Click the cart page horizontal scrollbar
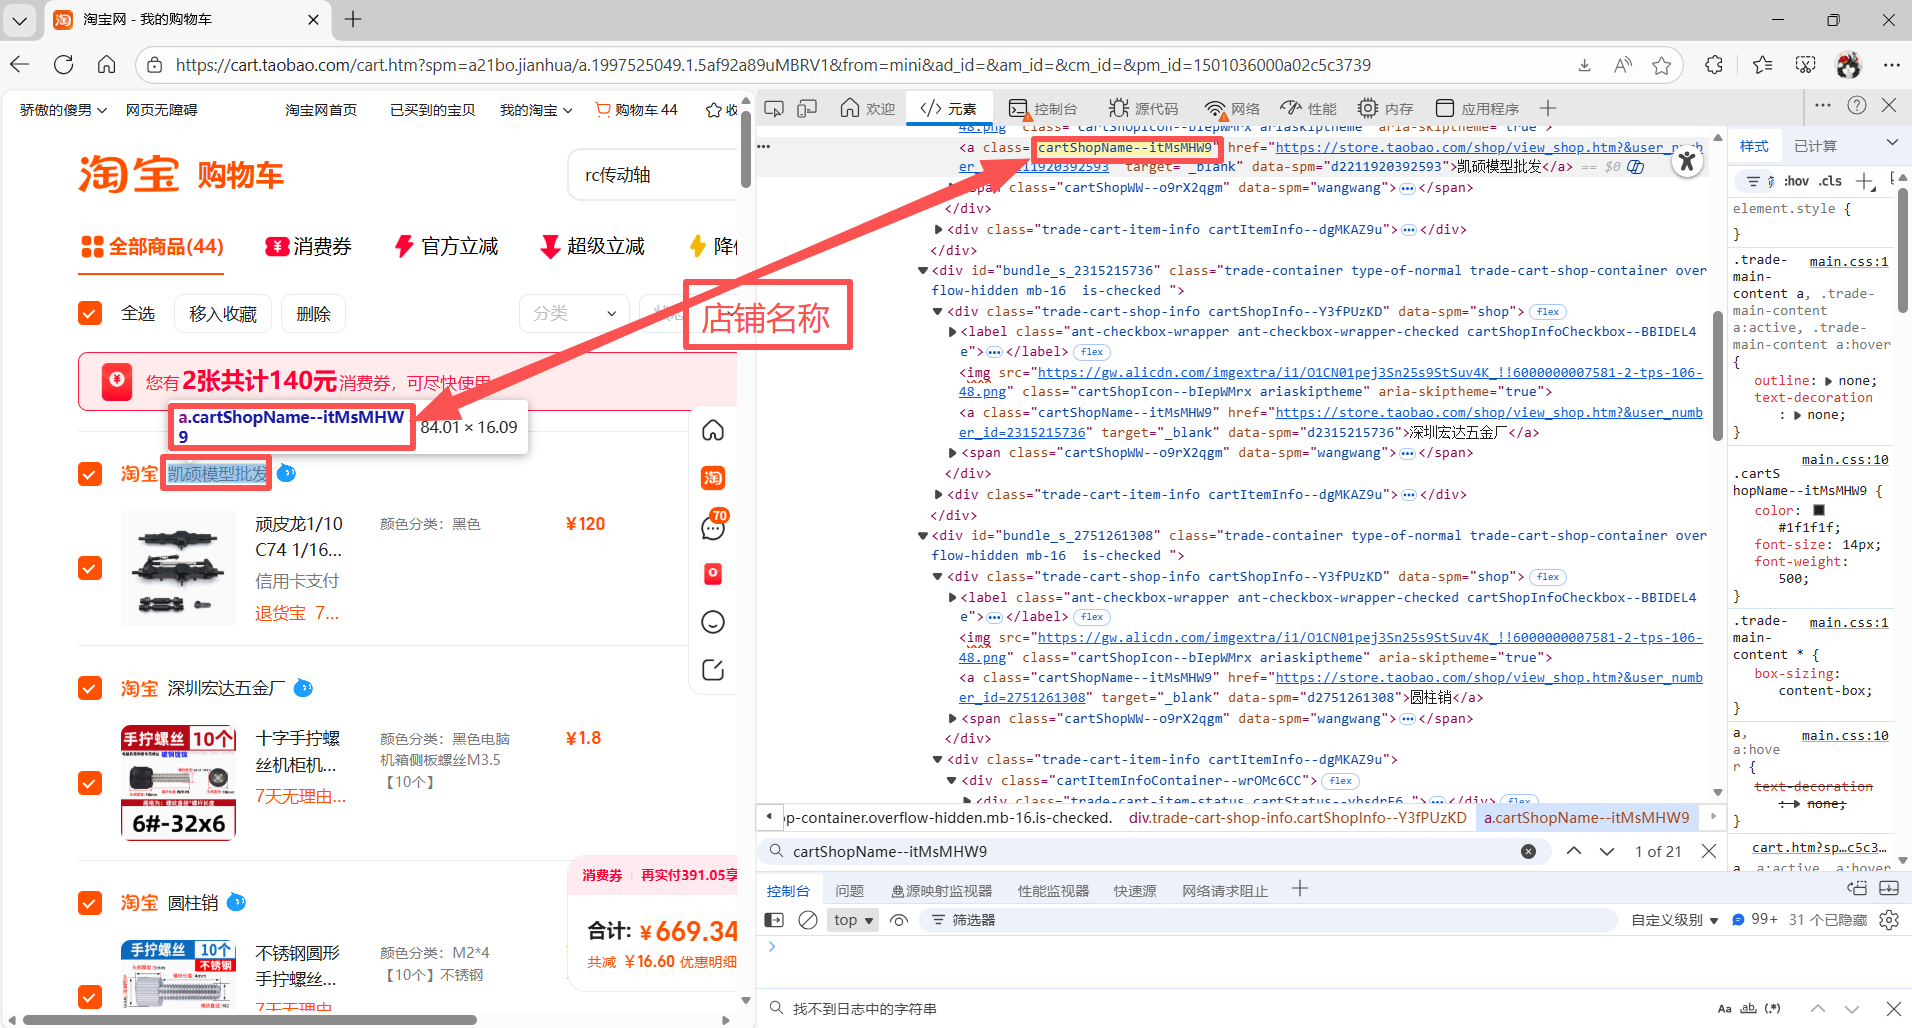This screenshot has height=1028, width=1912. pyautogui.click(x=250, y=1020)
